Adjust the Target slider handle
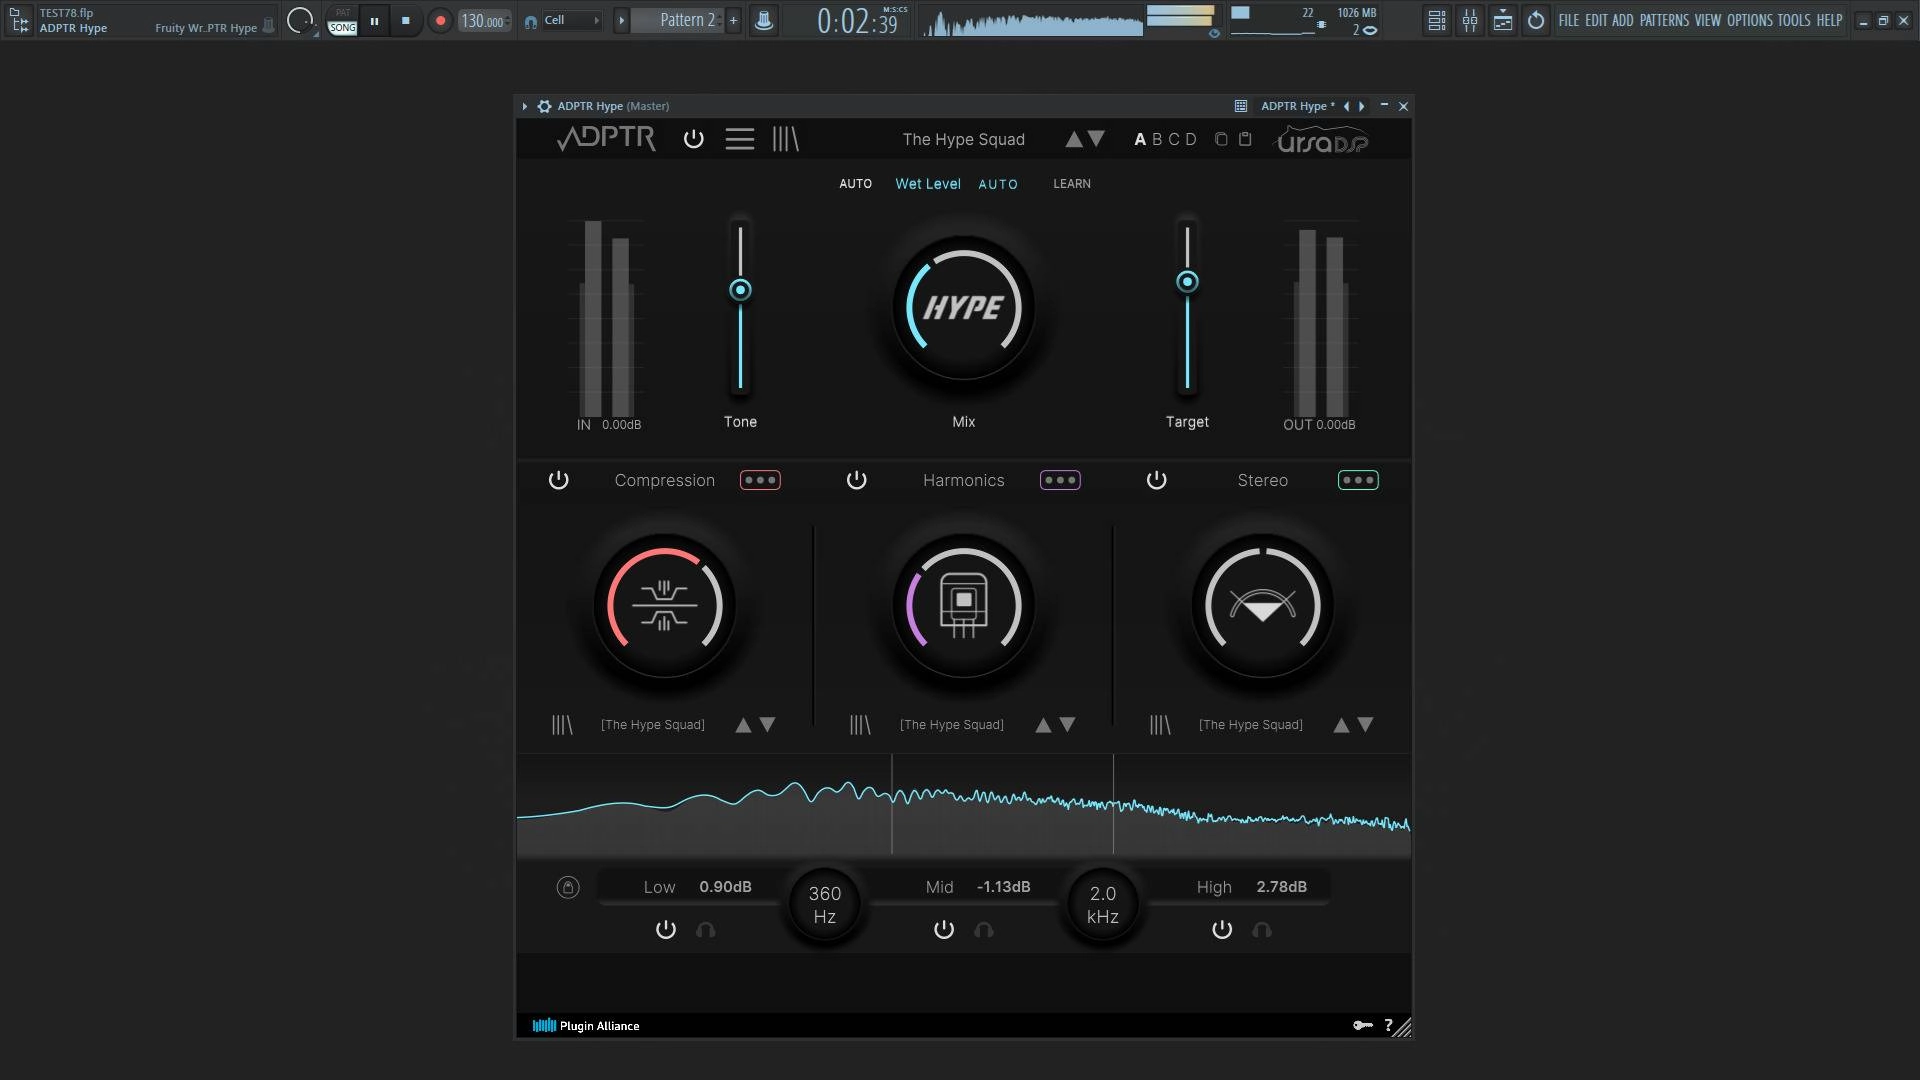1920x1080 pixels. click(x=1187, y=282)
